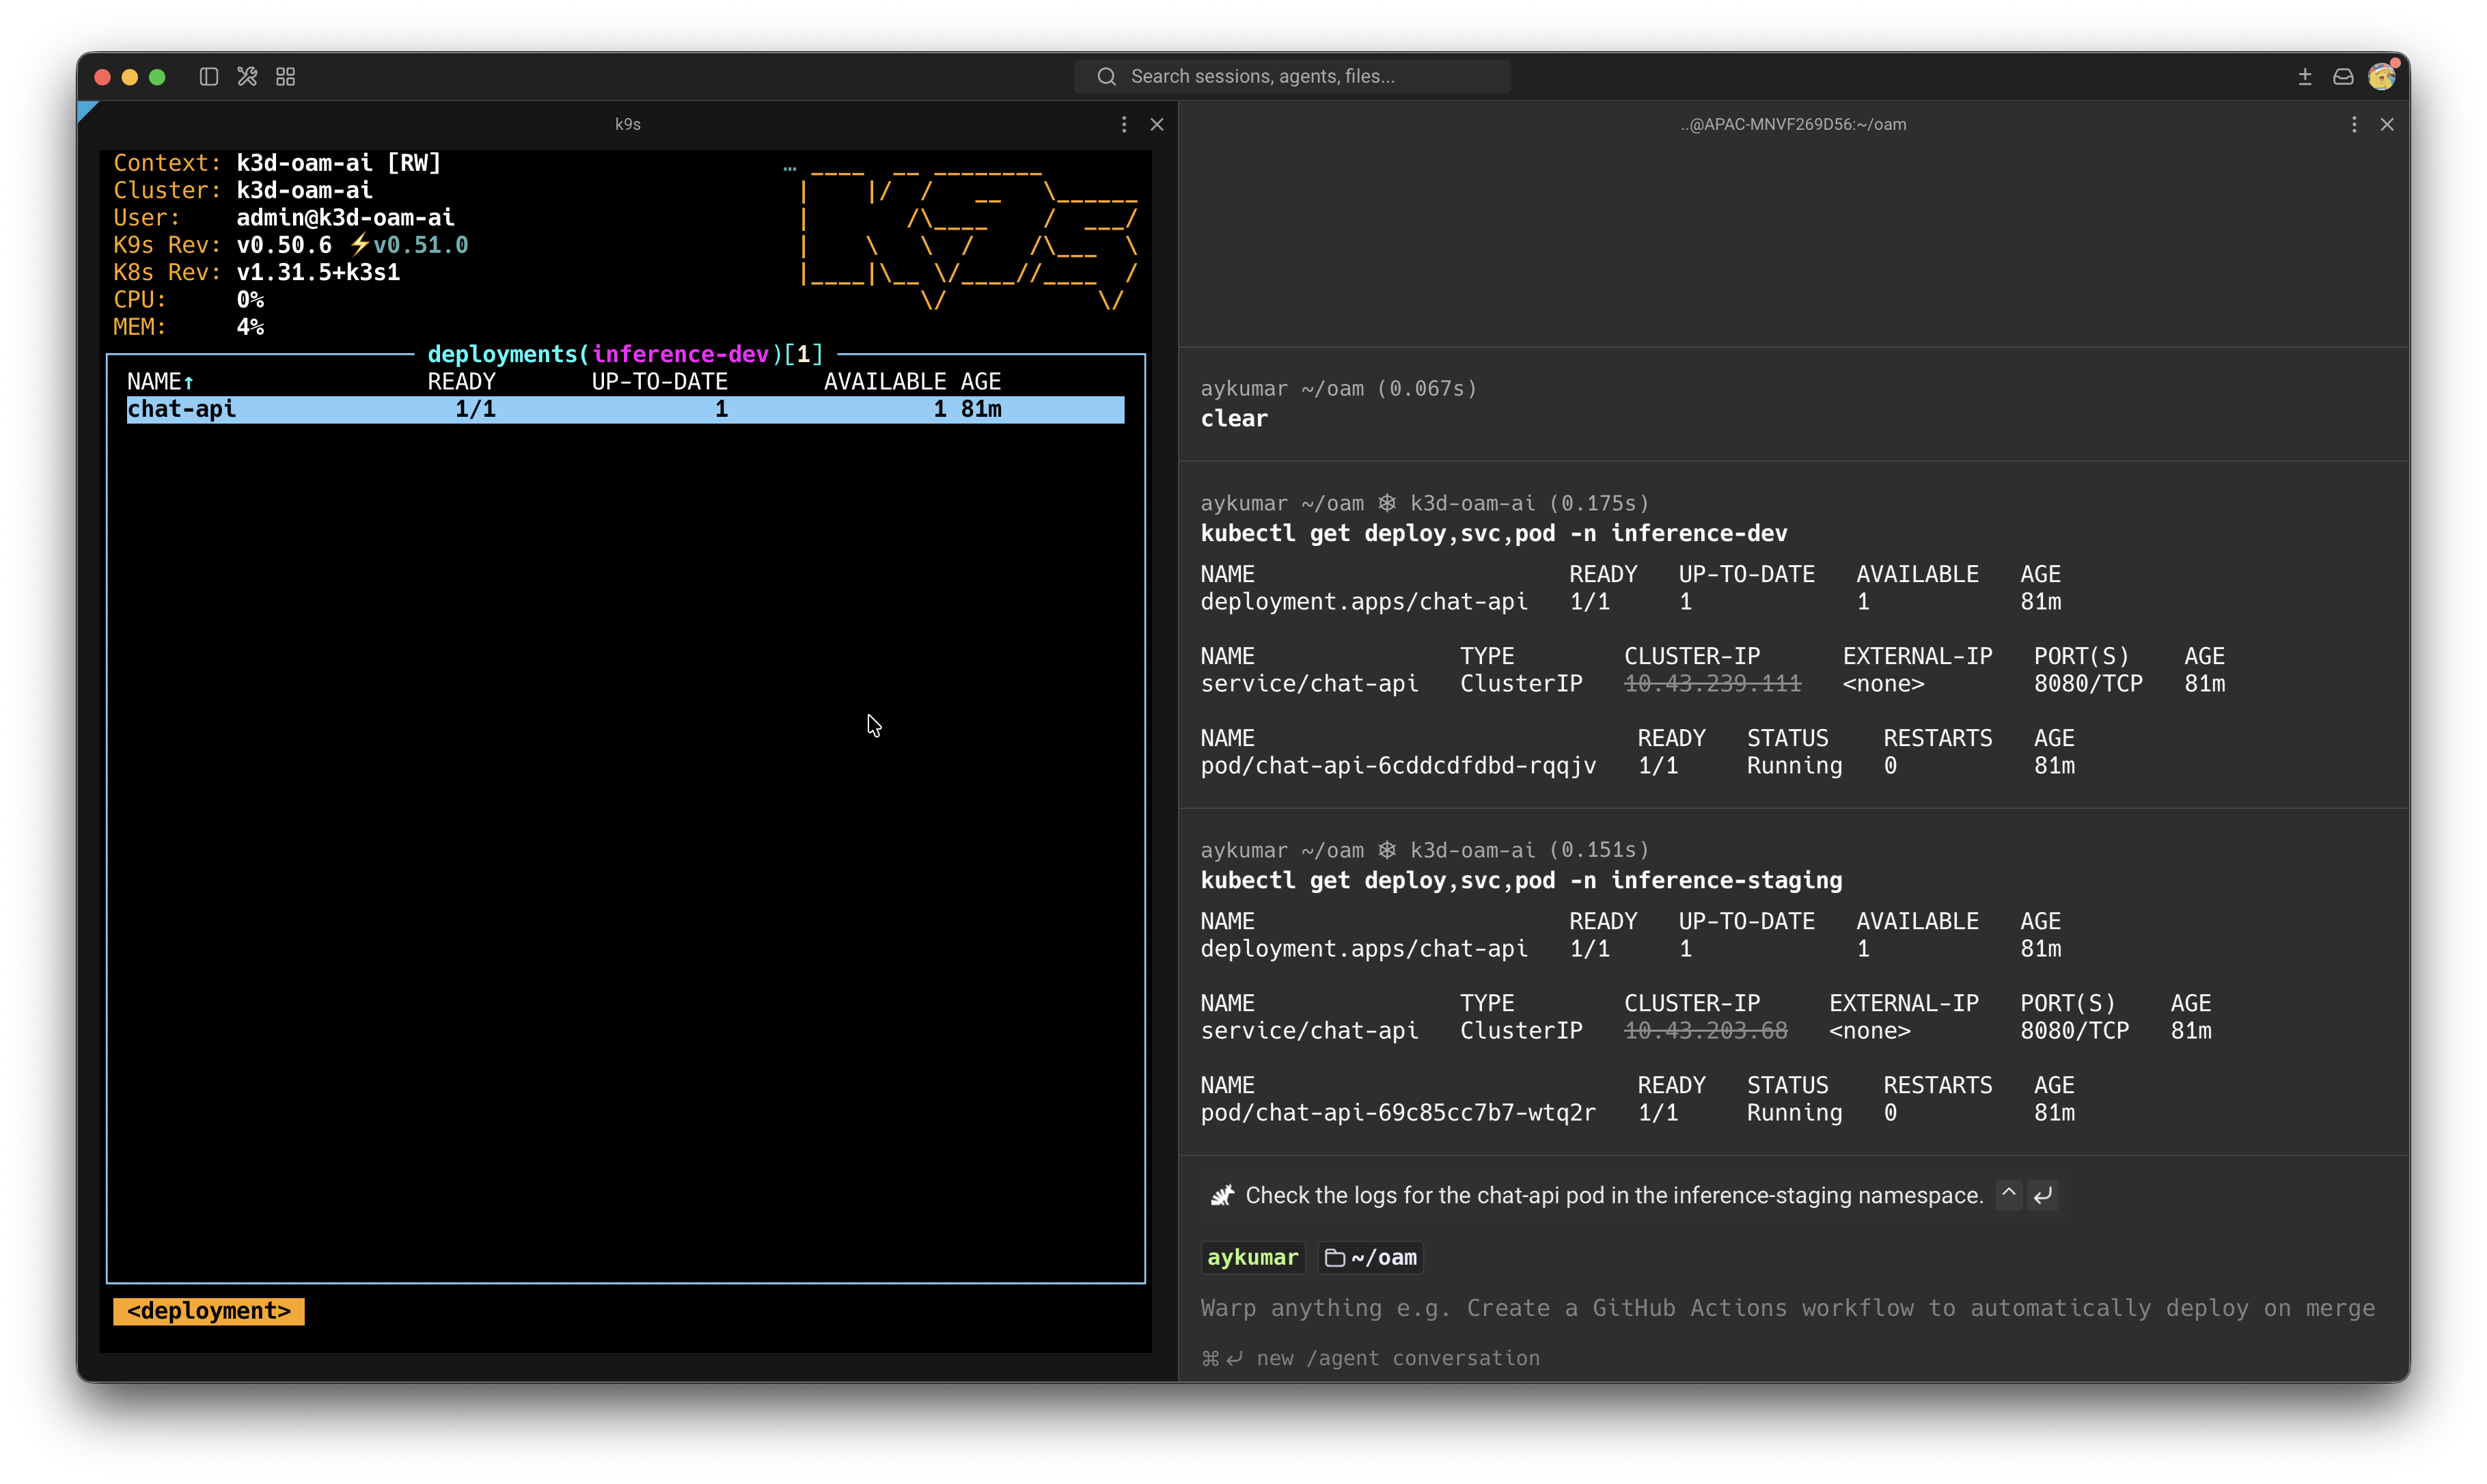Select the kubectl inference-dev command line
Screen dimensions: 2487x1484
[x=1493, y=533]
